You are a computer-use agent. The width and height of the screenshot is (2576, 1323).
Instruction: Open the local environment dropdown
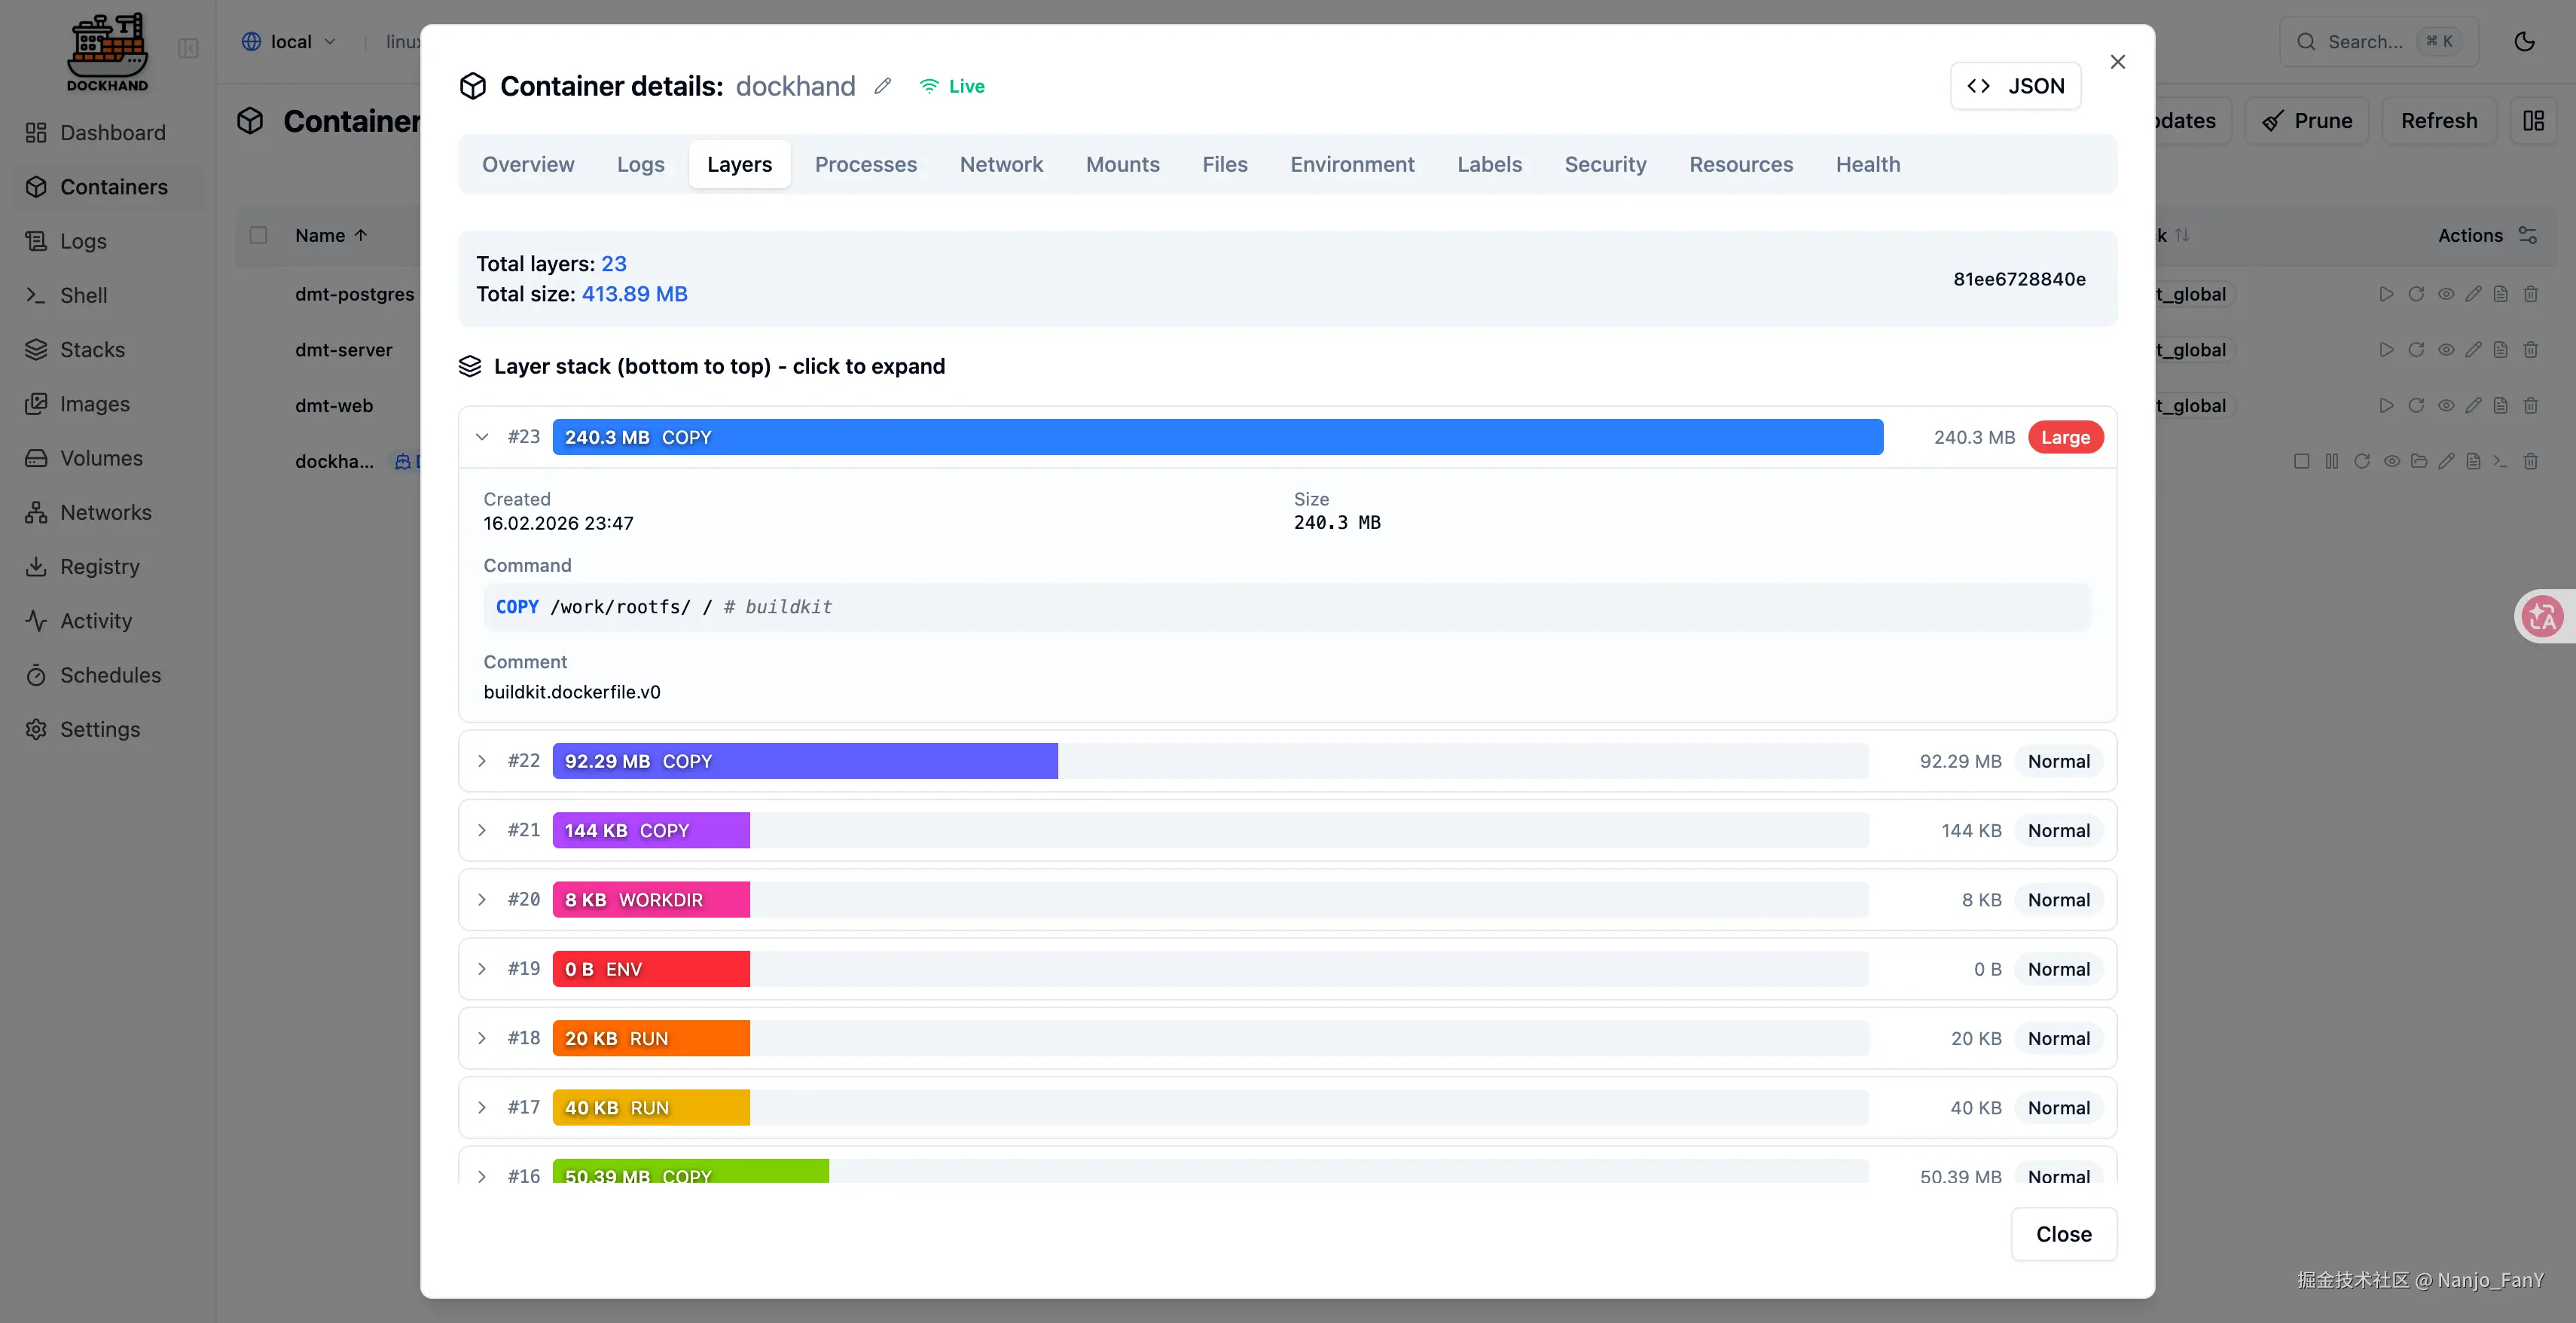[x=289, y=42]
